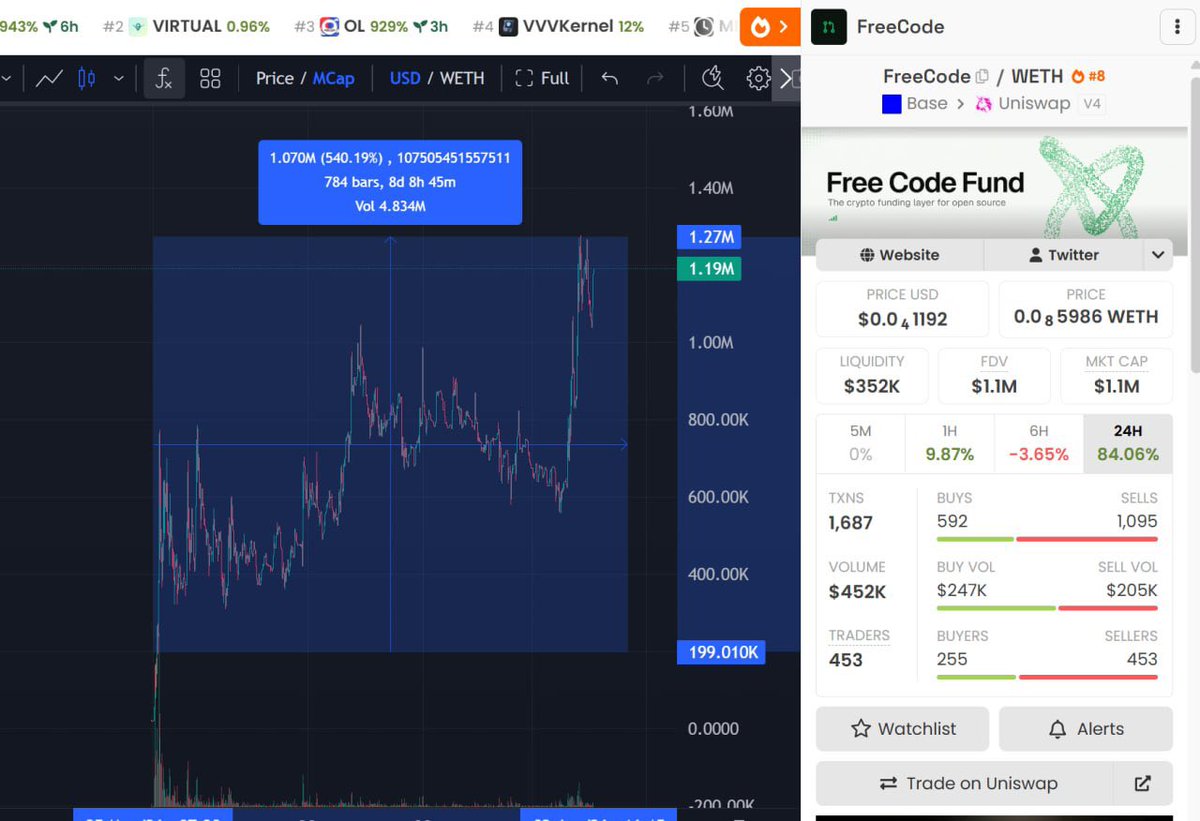Open trending token #2 VIRTUAL

(185, 26)
